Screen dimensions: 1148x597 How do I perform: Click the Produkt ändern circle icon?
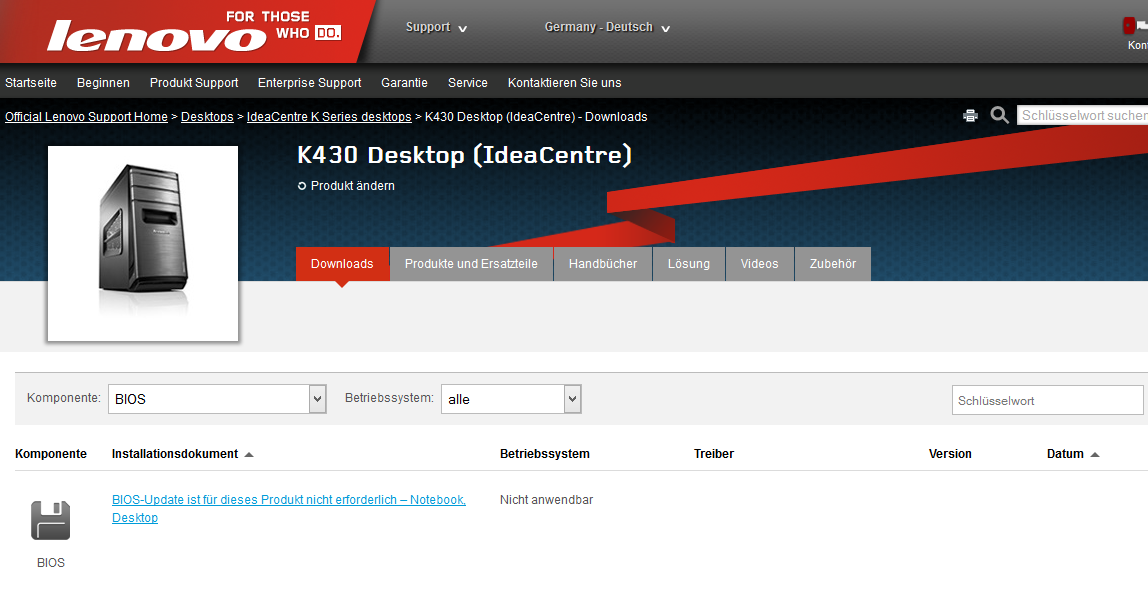[302, 186]
